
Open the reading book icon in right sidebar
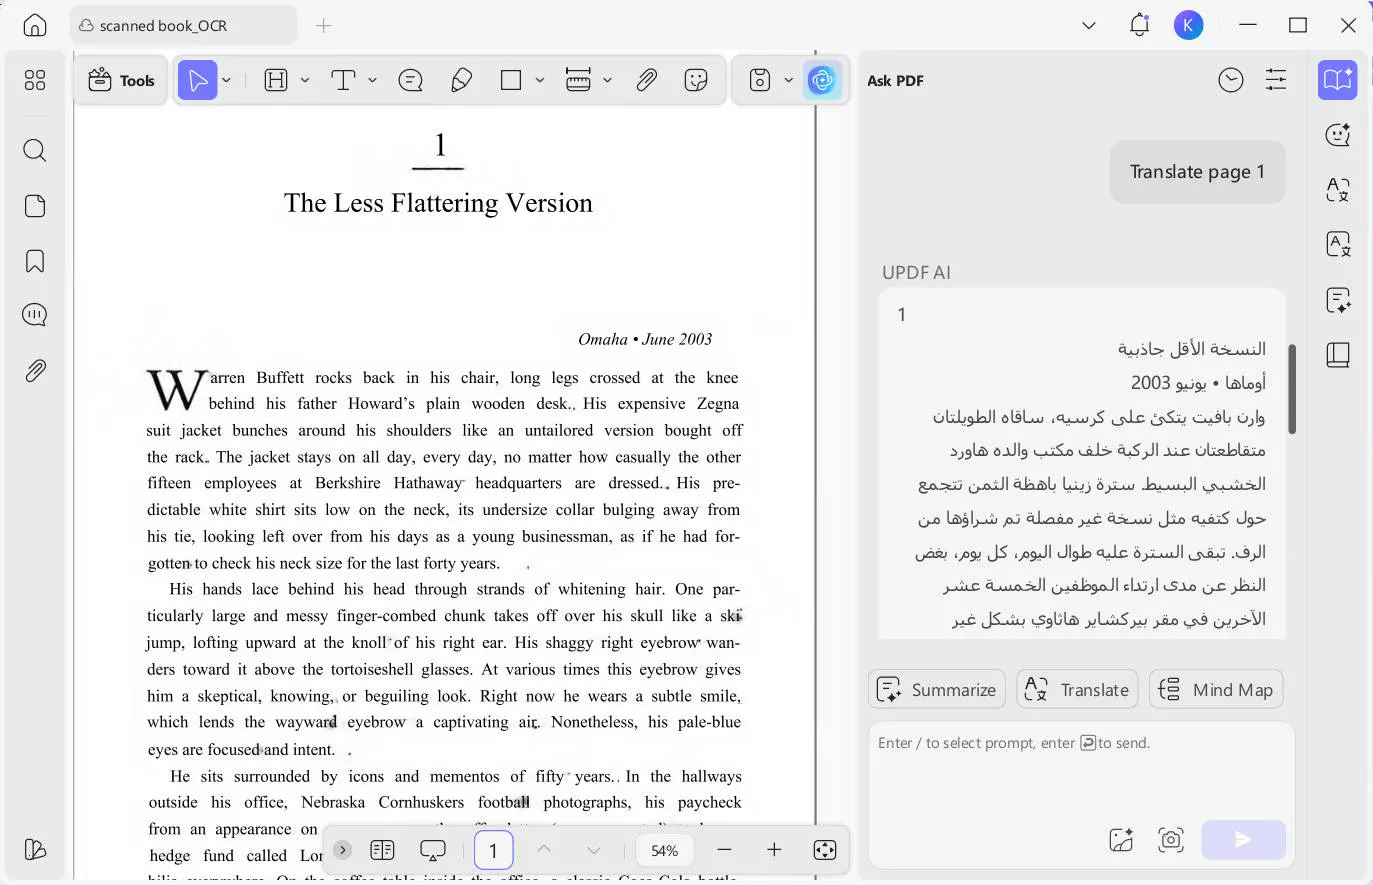1338,355
